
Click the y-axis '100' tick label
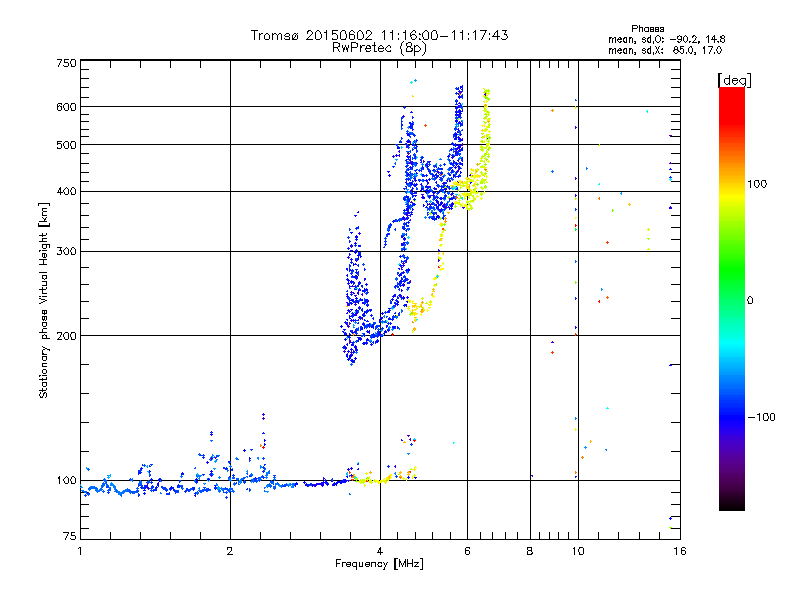click(x=67, y=481)
